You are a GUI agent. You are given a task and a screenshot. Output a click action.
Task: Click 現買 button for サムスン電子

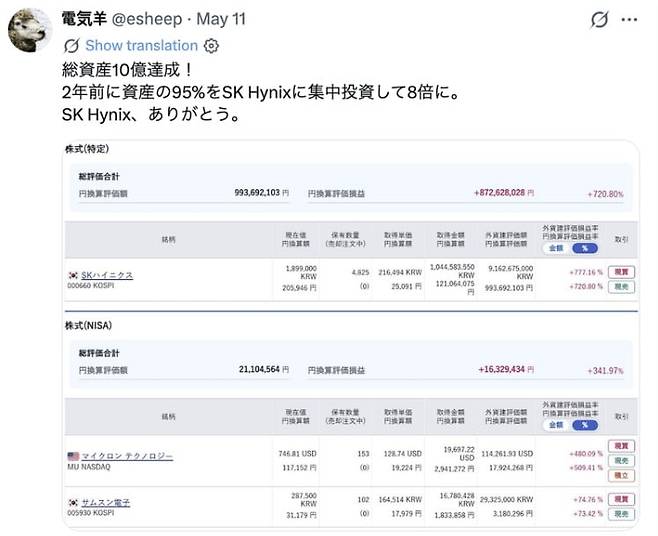tap(621, 499)
